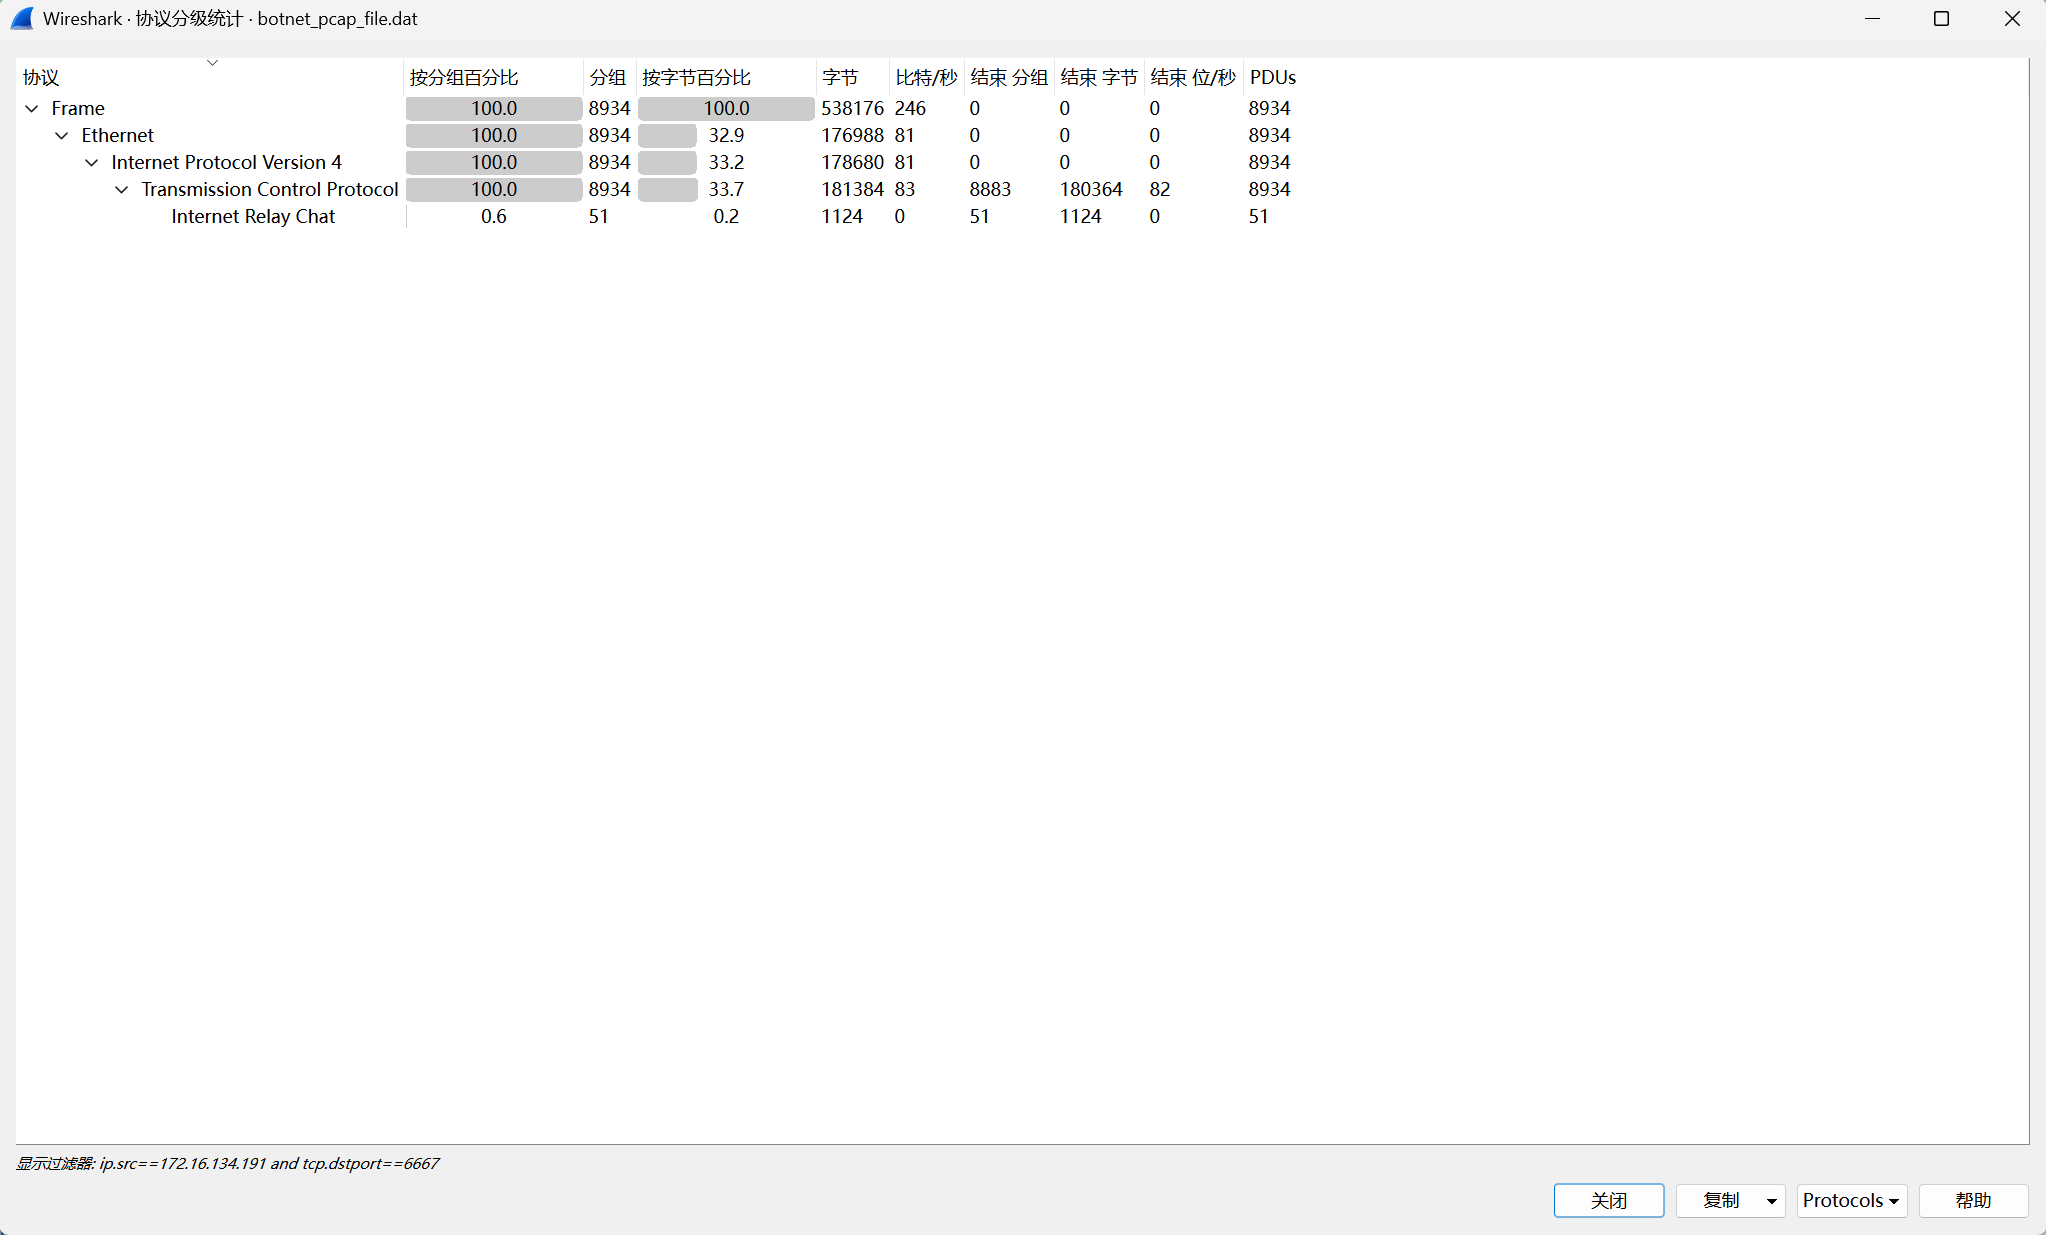Sort by 按字节百分比 column header
Screen dimensions: 2046x1235
click(x=697, y=77)
